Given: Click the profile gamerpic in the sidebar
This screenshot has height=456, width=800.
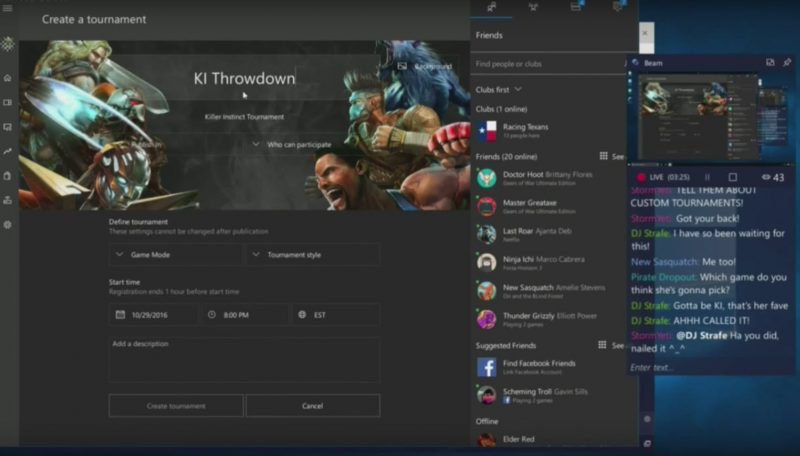Looking at the screenshot, I should [7, 44].
